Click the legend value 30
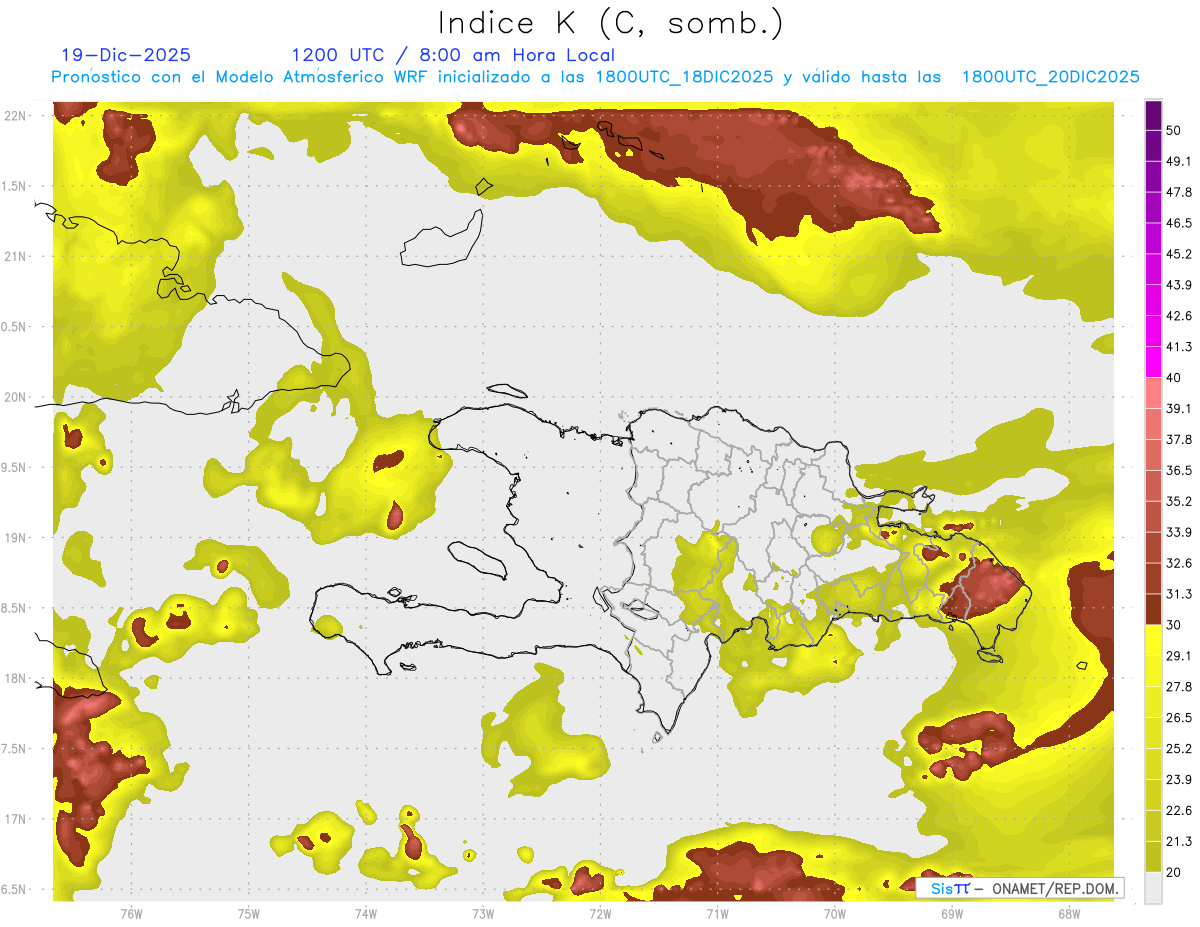This screenshot has width=1200, height=927. point(1174,626)
